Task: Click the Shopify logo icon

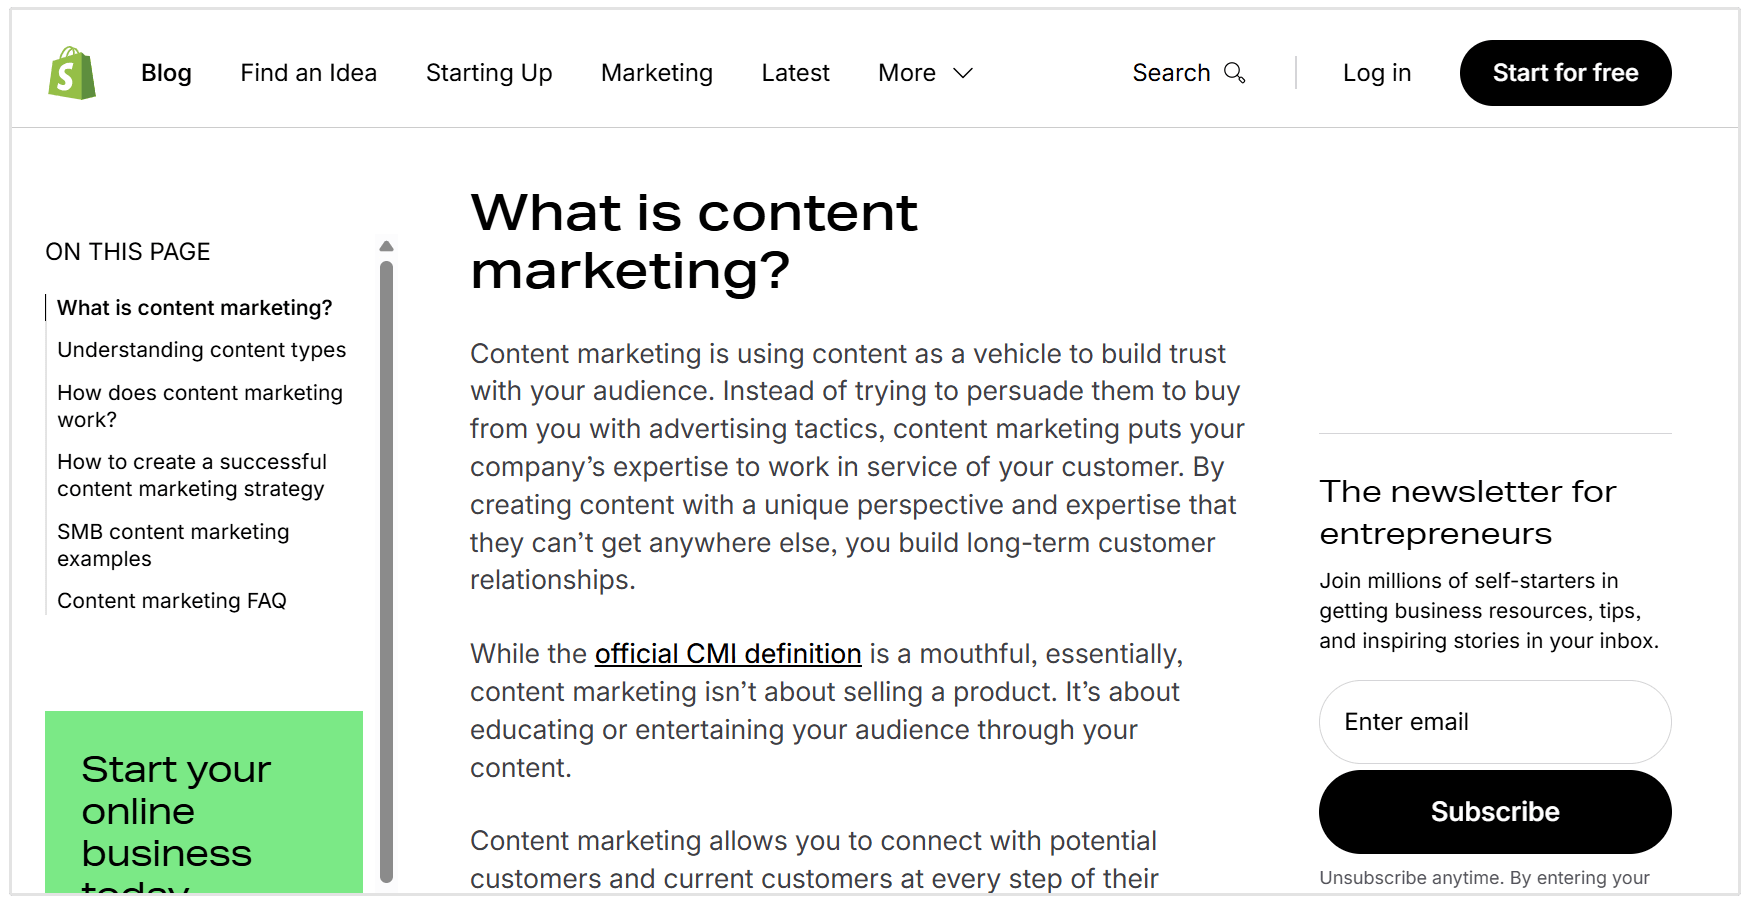Action: (x=70, y=71)
